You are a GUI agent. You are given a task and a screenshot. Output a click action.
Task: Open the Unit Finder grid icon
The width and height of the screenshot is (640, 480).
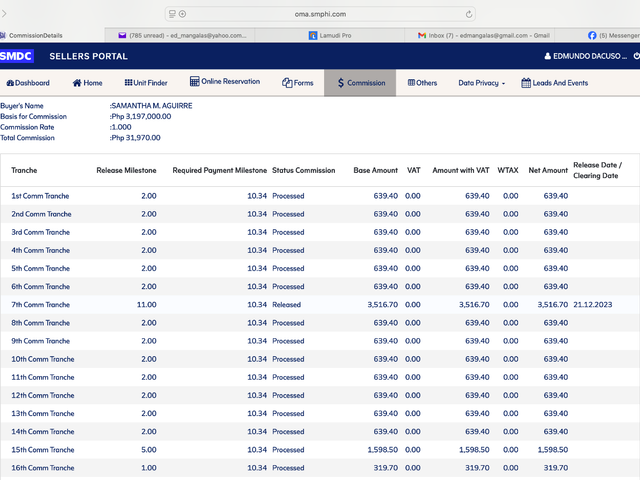[128, 82]
